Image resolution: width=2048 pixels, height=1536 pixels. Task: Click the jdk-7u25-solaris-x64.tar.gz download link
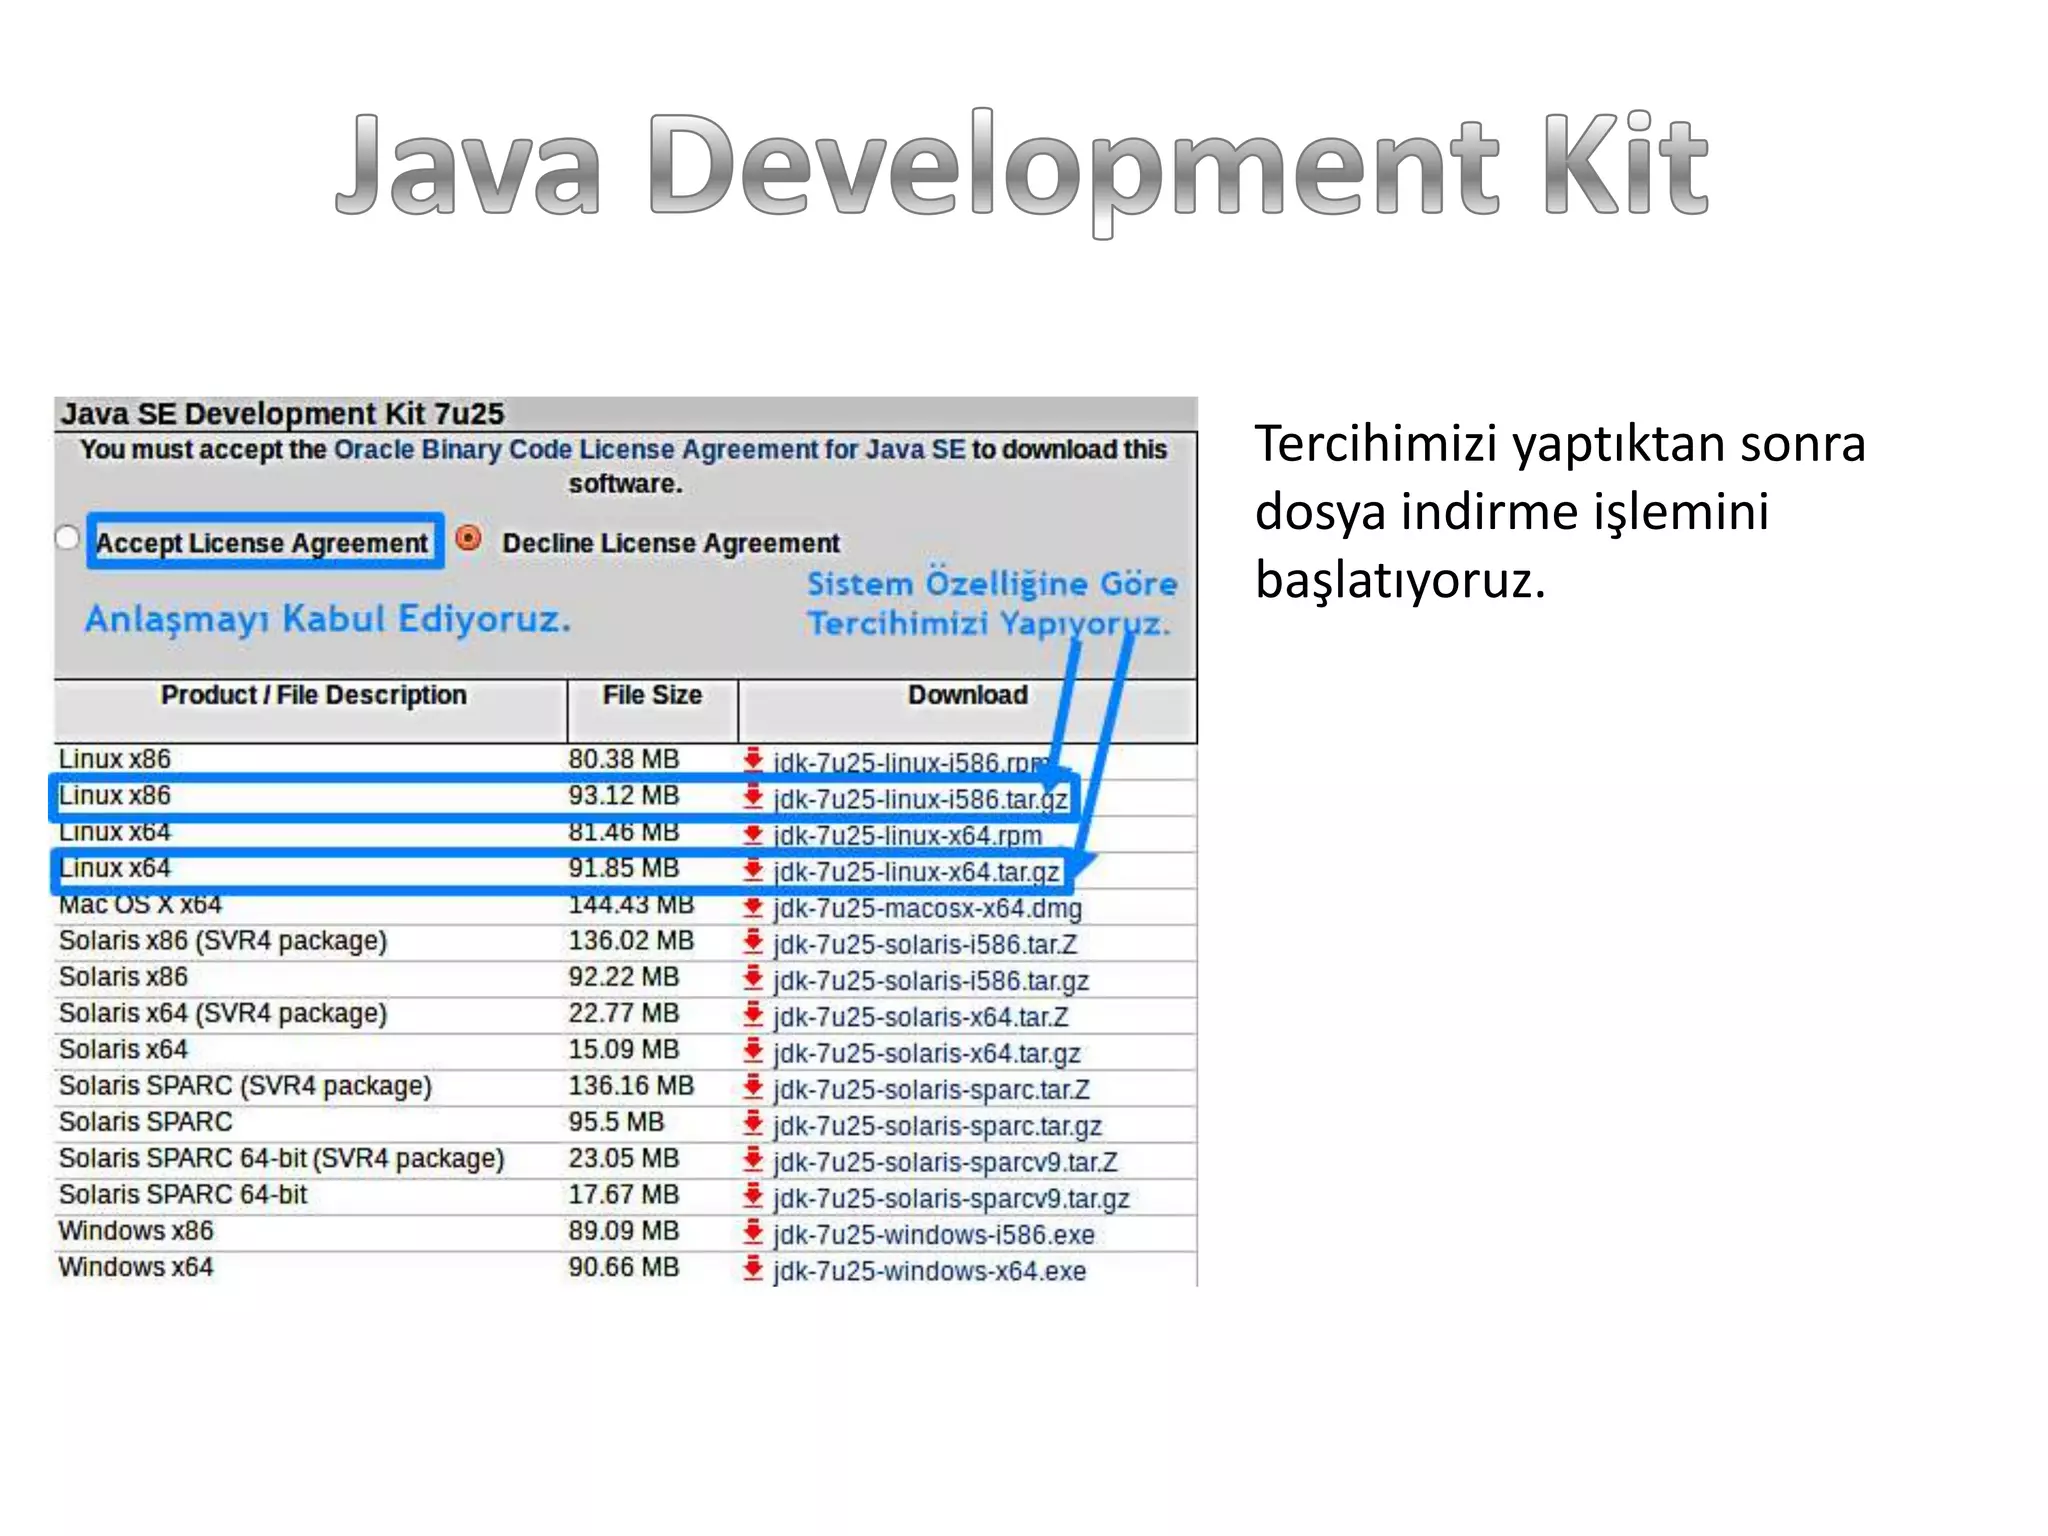[x=926, y=1053]
